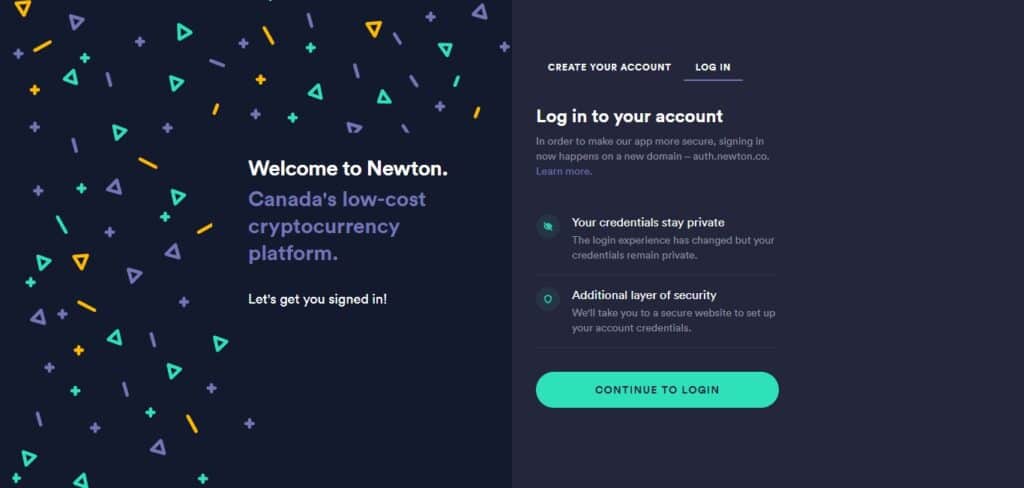This screenshot has height=488, width=1024.
Task: Click the word 'platform.' in the tagline
Action: tap(293, 253)
